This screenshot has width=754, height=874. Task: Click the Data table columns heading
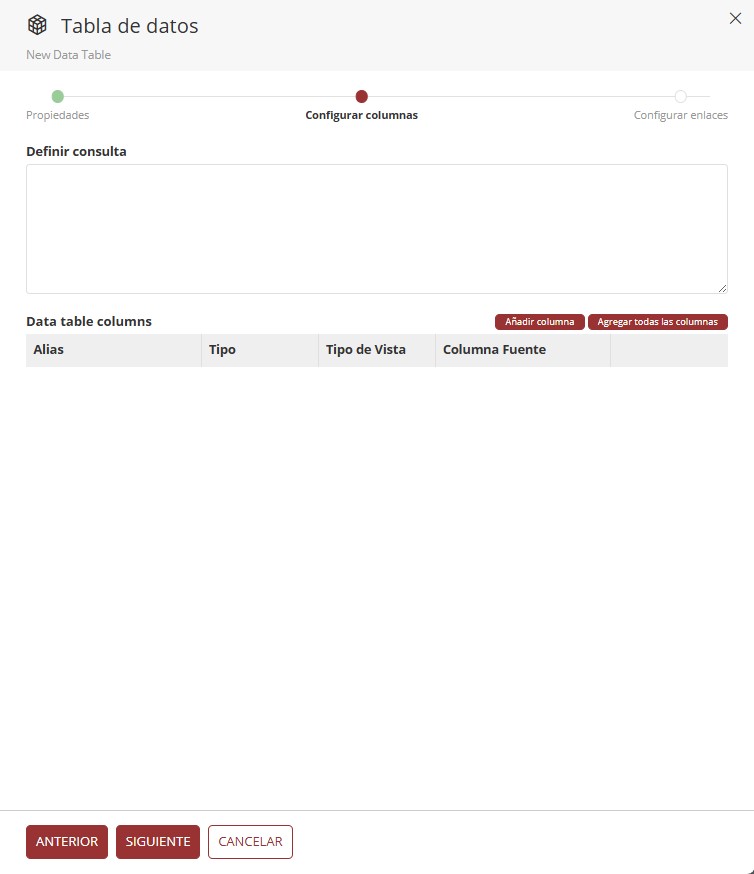point(89,322)
